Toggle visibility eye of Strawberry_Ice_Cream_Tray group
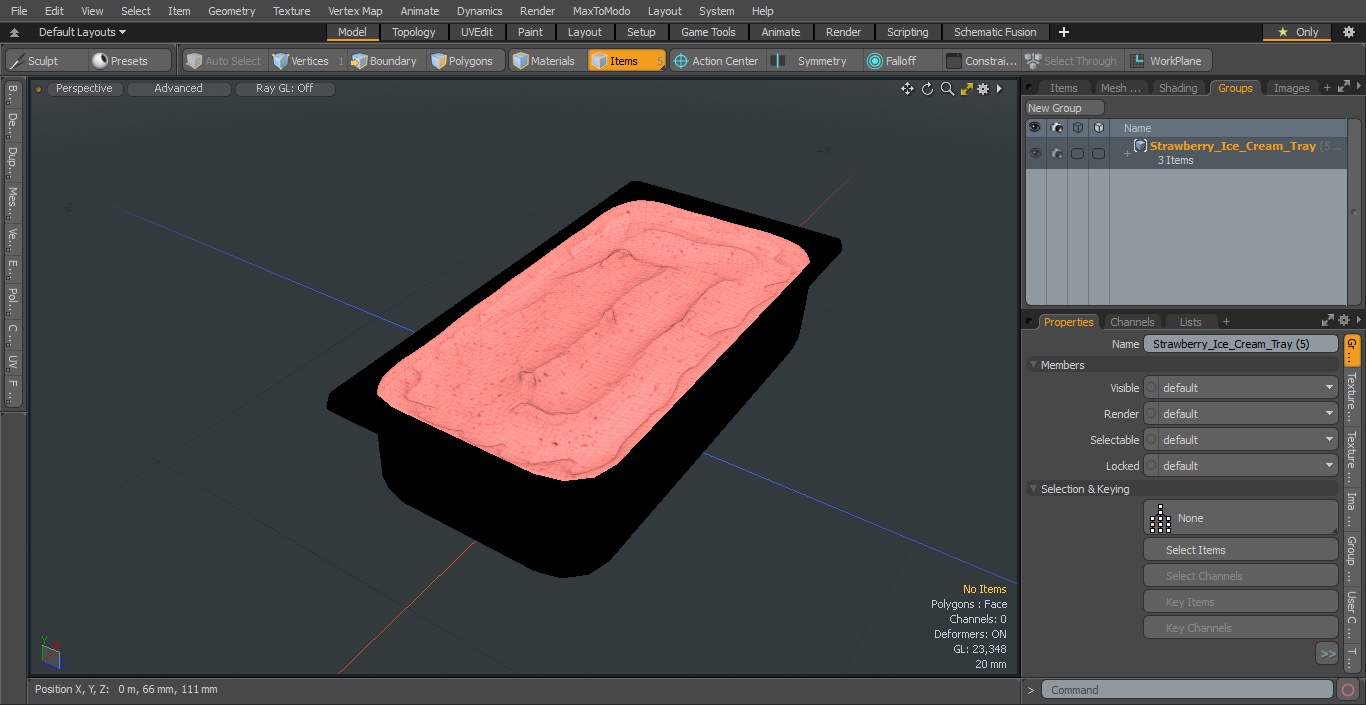 click(1035, 153)
